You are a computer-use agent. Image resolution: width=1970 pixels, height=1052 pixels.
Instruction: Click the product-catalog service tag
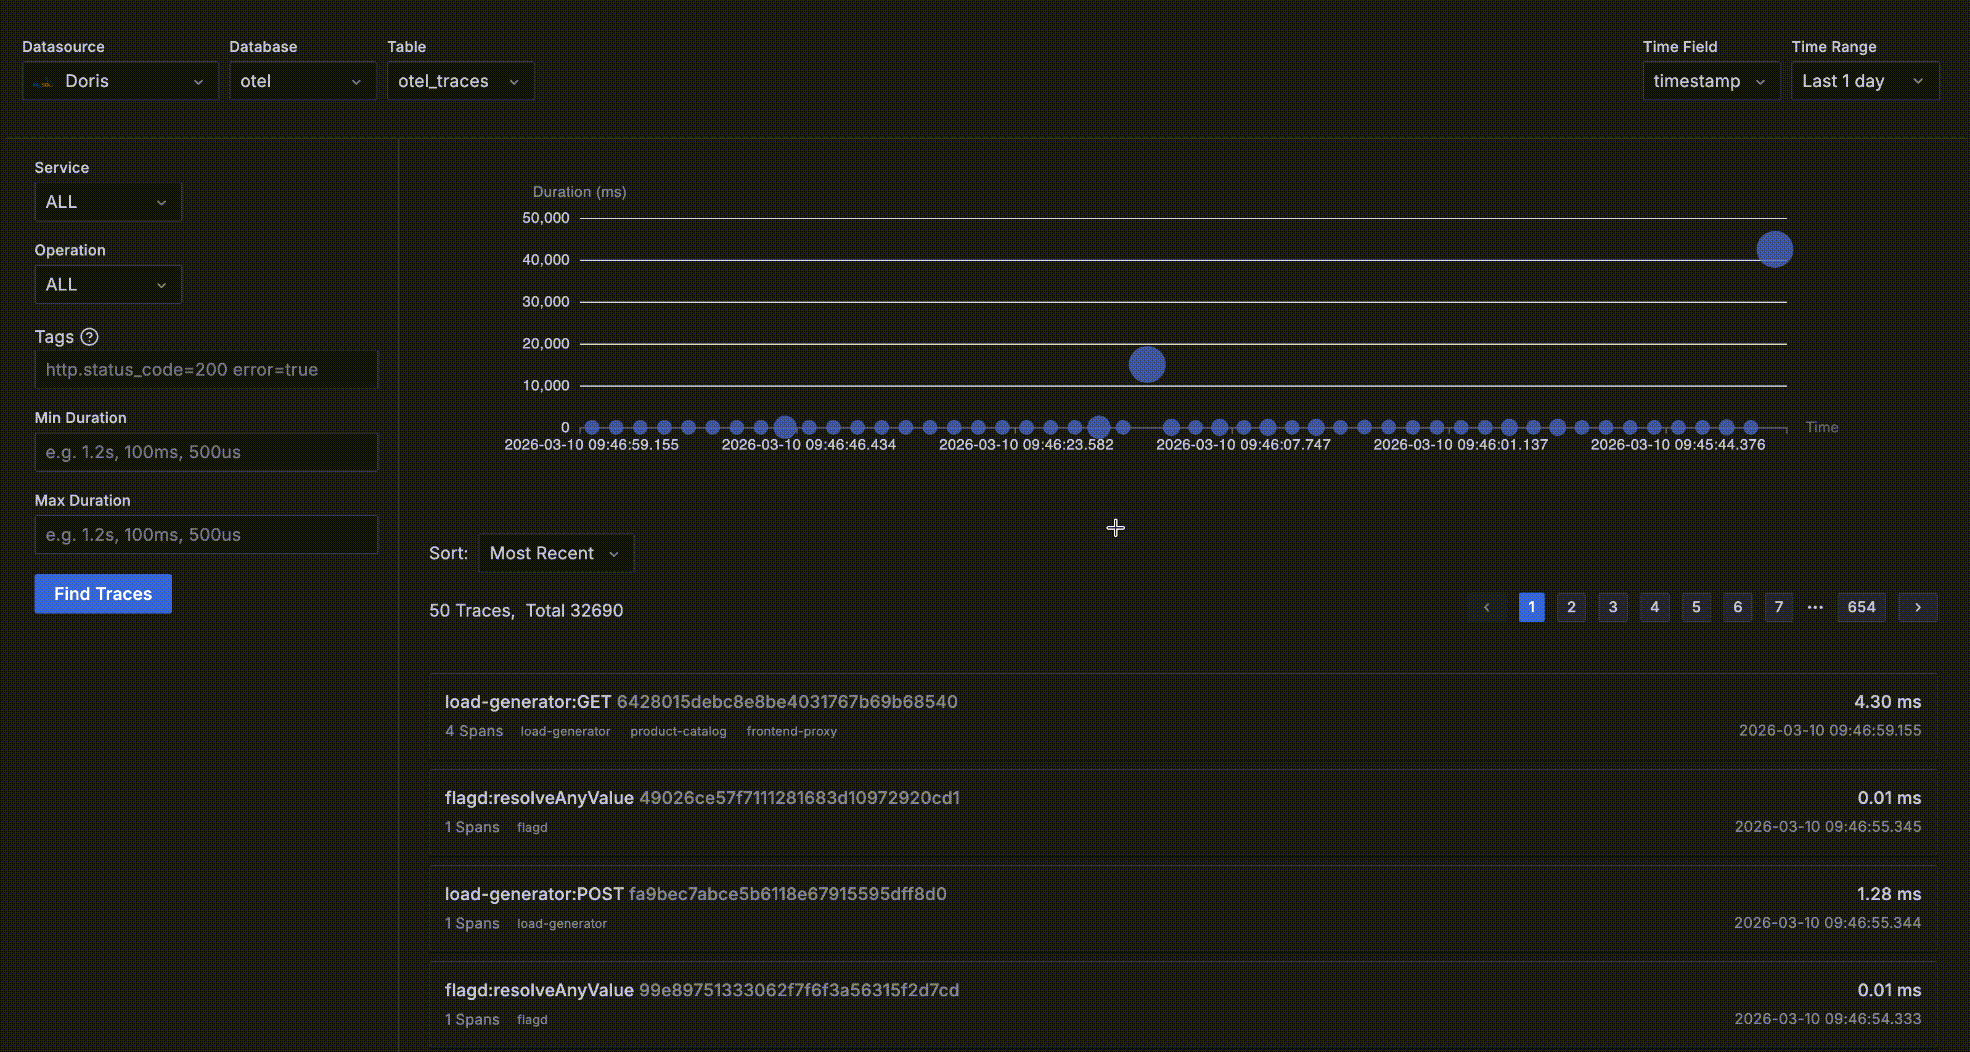pyautogui.click(x=678, y=732)
